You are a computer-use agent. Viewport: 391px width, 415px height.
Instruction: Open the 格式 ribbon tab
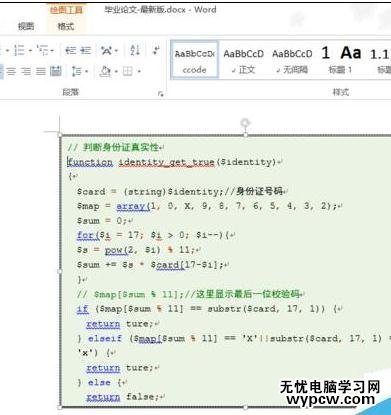(x=66, y=26)
